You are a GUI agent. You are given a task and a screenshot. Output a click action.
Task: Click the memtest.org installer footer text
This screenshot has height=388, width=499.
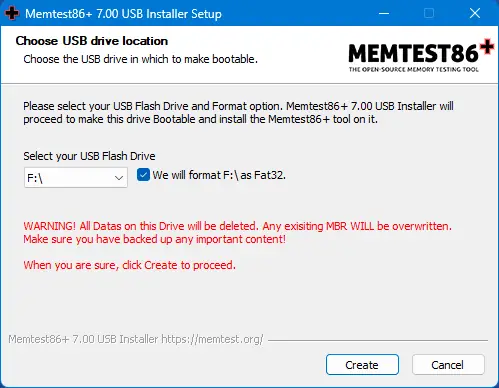pyautogui.click(x=136, y=339)
